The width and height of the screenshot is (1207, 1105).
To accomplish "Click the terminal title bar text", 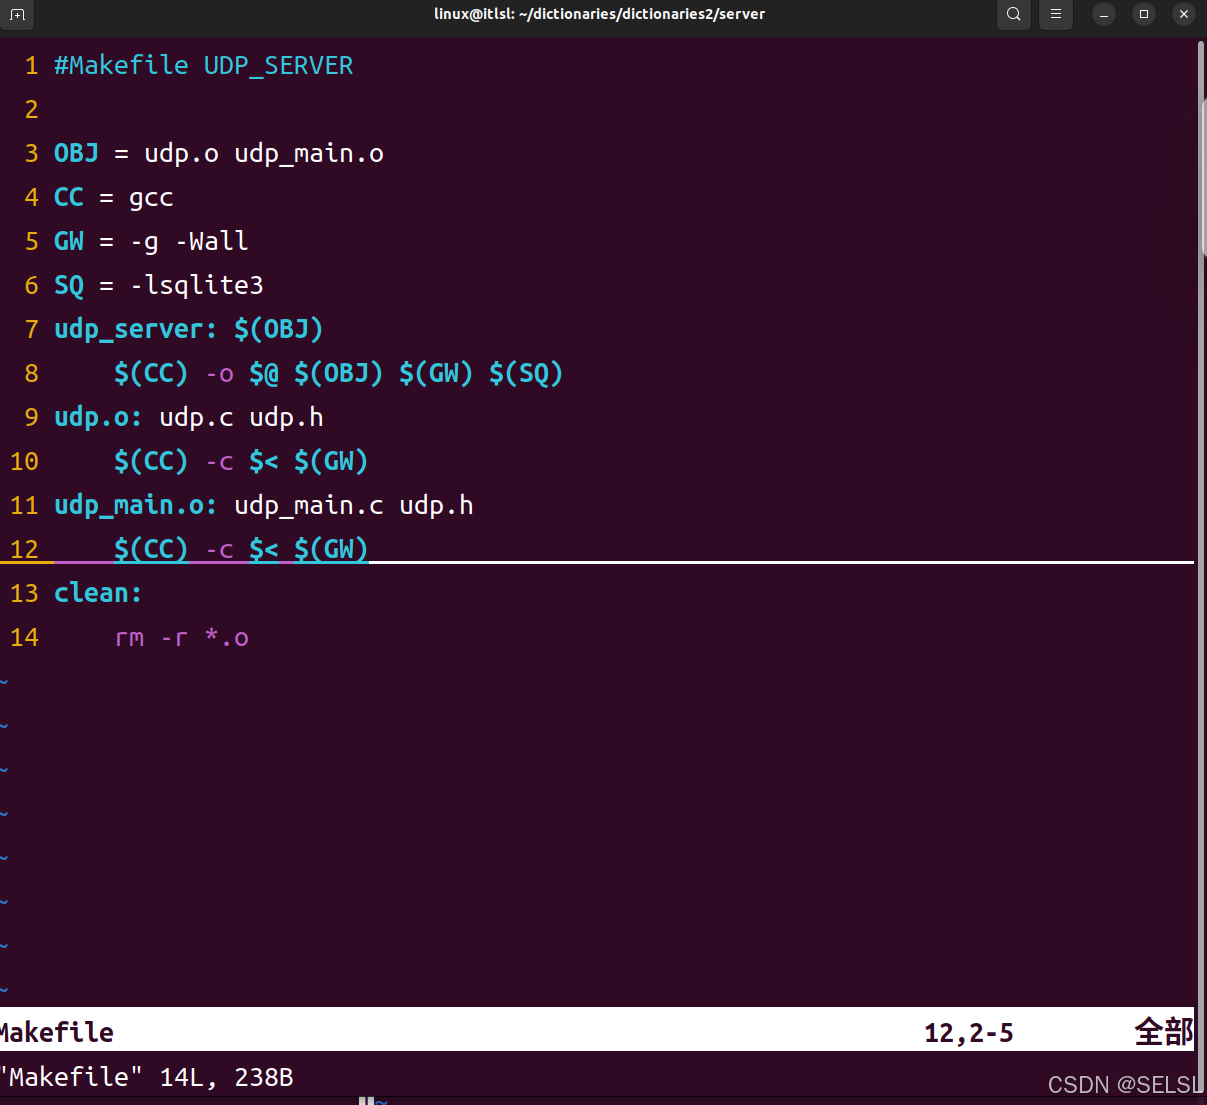I will click(599, 14).
